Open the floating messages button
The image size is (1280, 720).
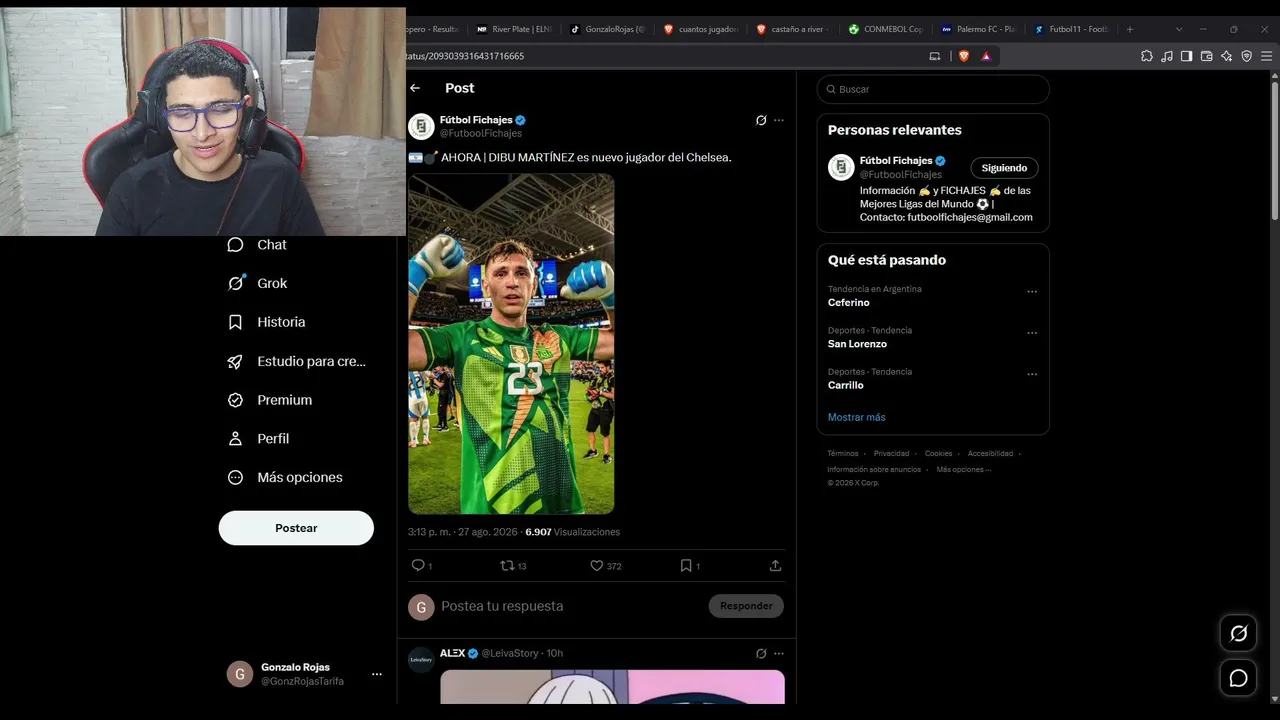tap(1238, 678)
